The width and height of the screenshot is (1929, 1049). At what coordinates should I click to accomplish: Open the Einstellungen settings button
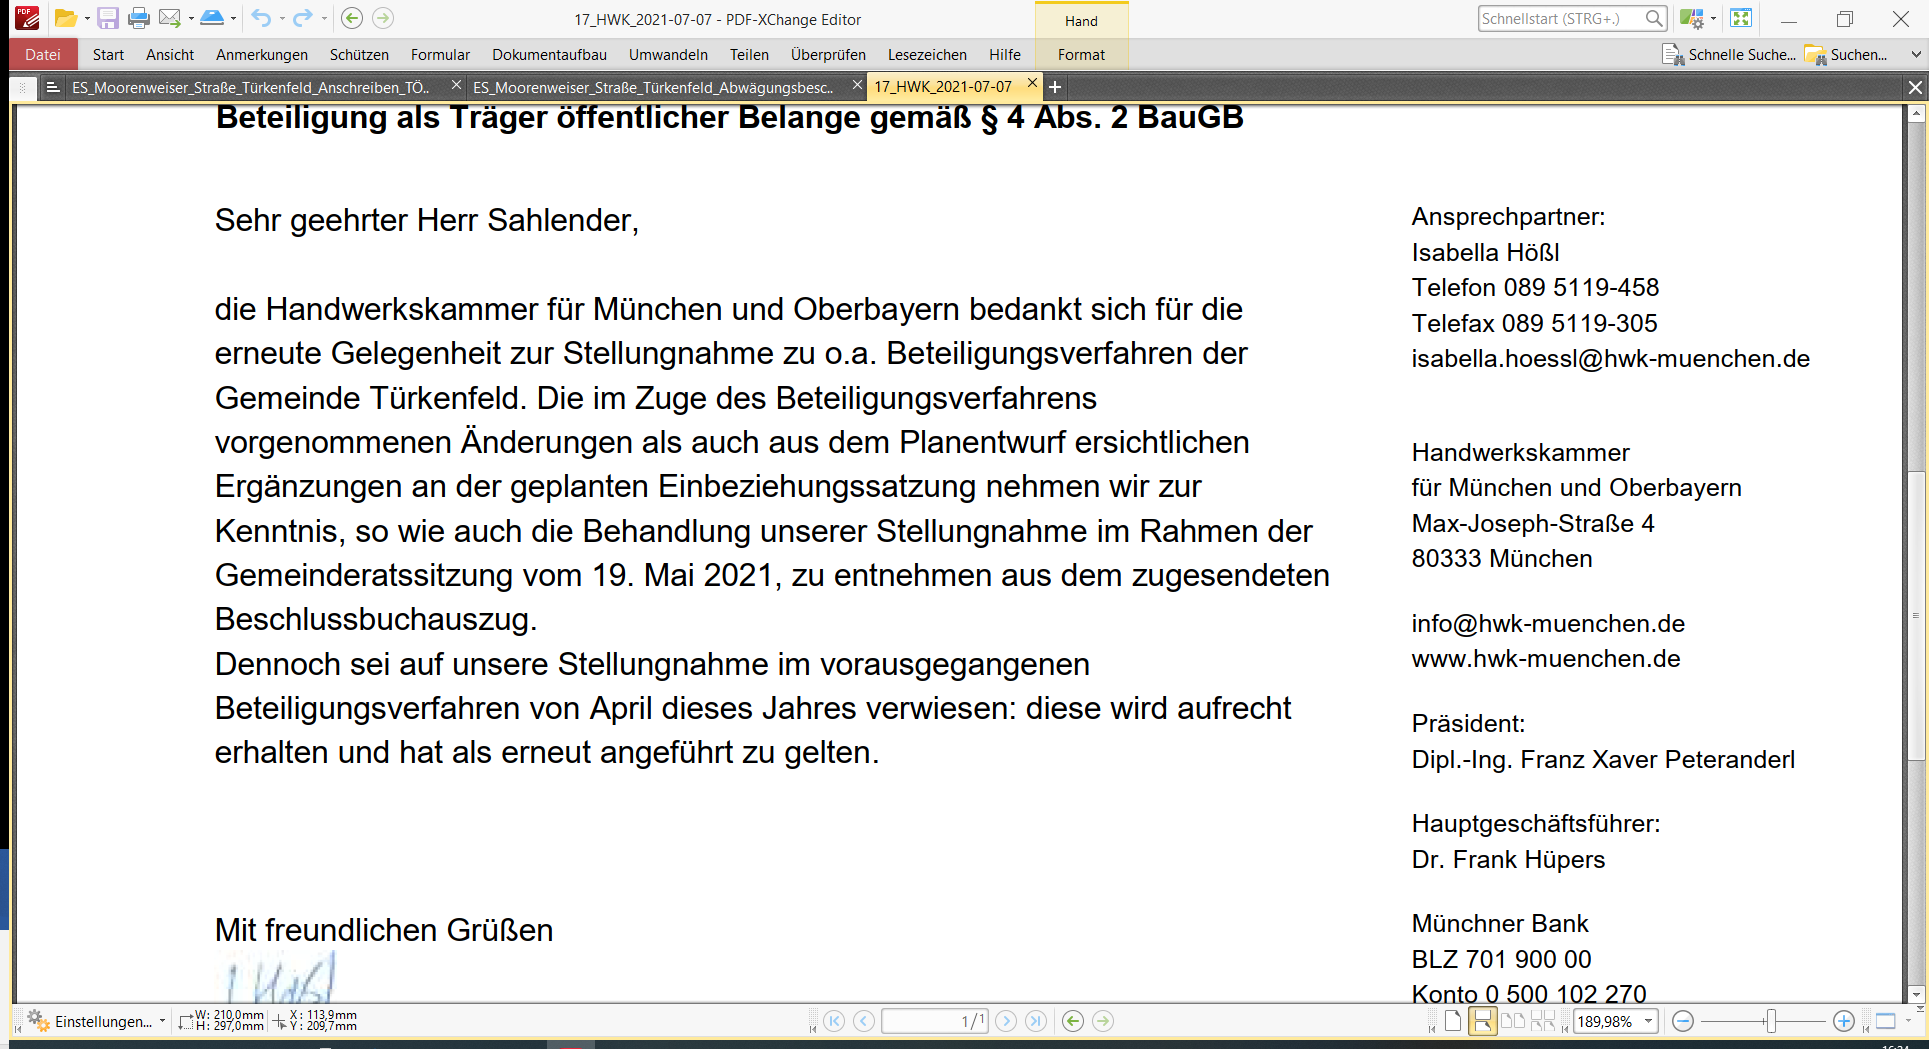click(x=89, y=1021)
